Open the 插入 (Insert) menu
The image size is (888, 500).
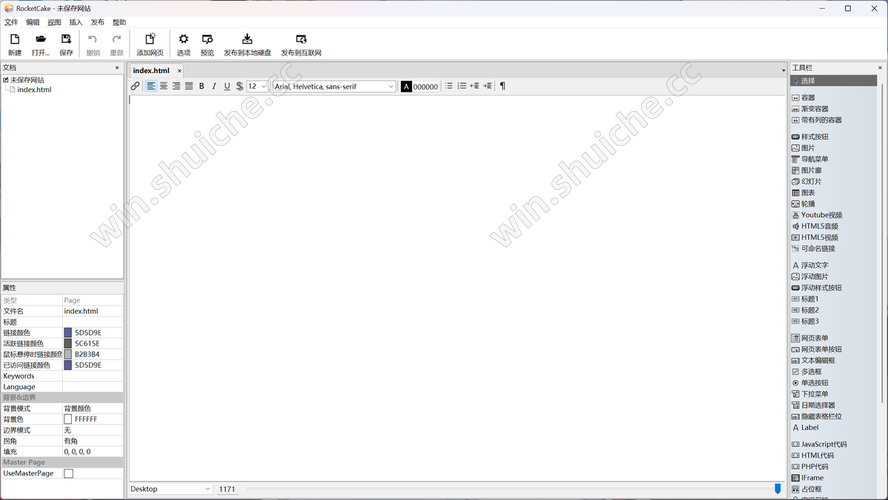[x=76, y=22]
